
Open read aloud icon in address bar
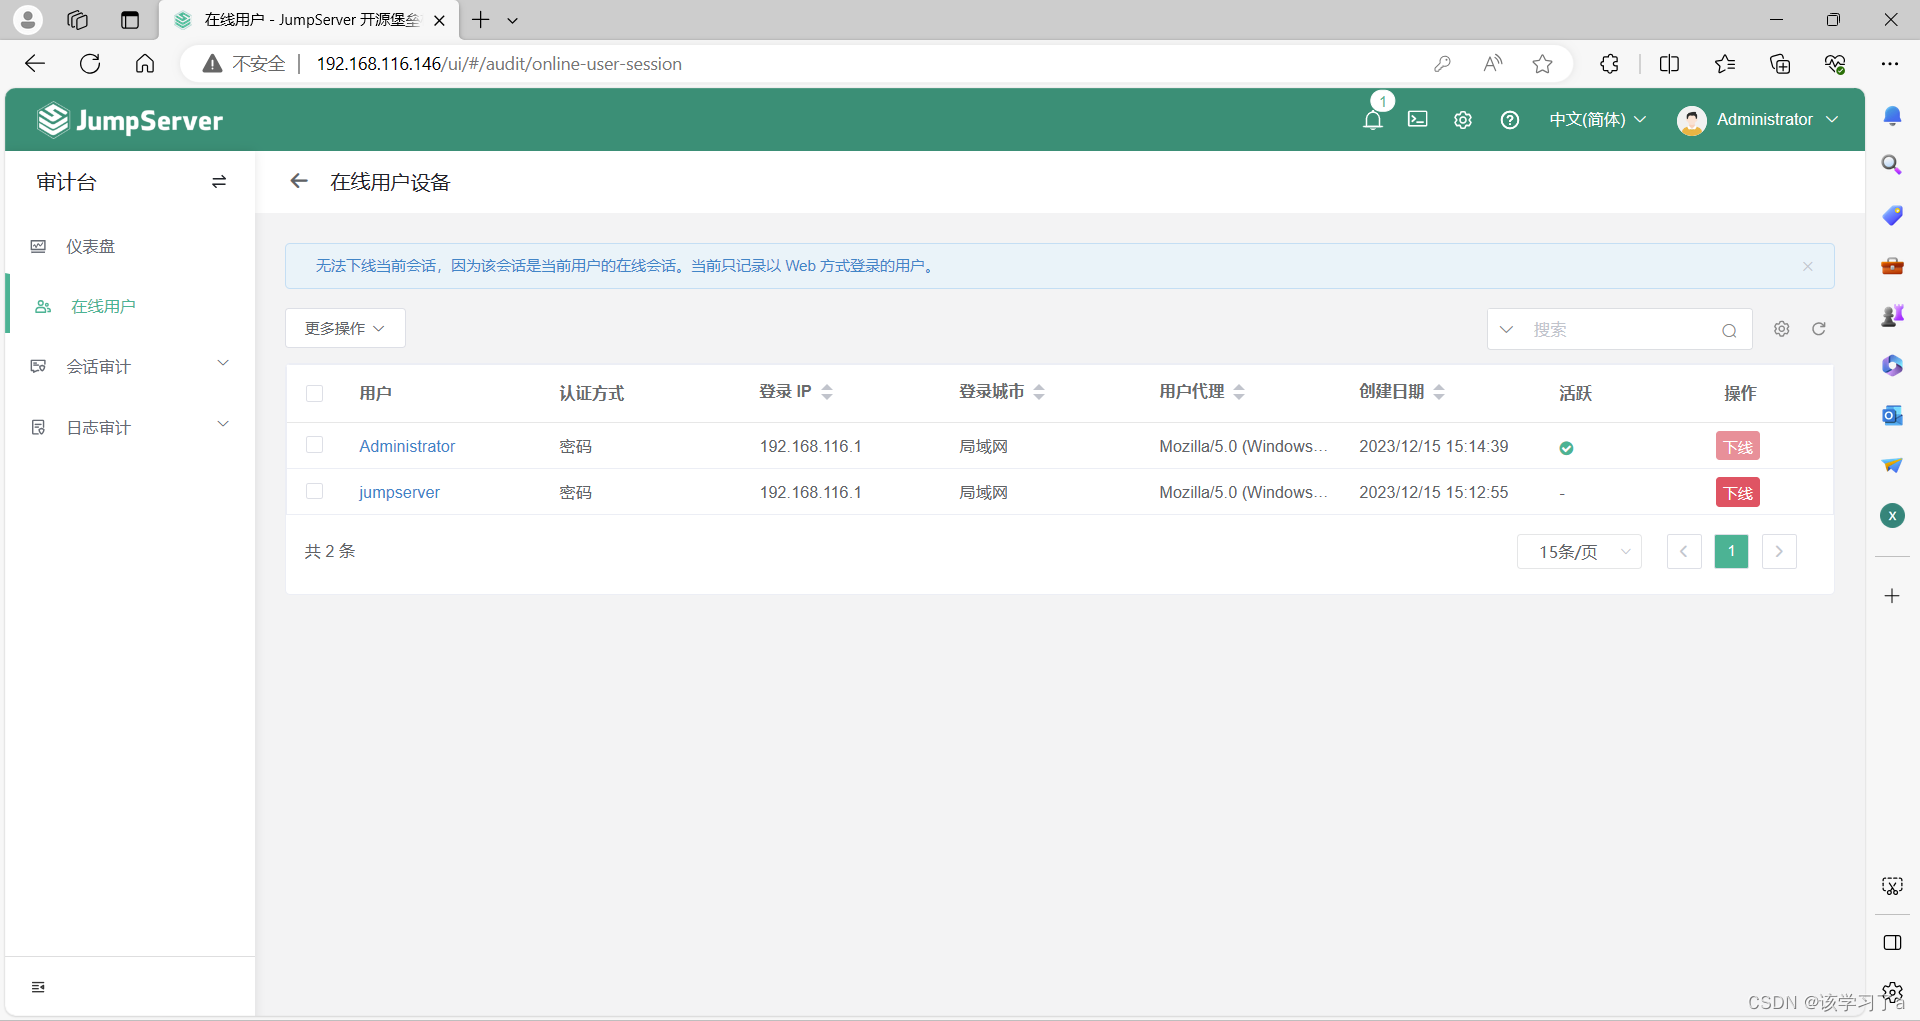coord(1493,64)
